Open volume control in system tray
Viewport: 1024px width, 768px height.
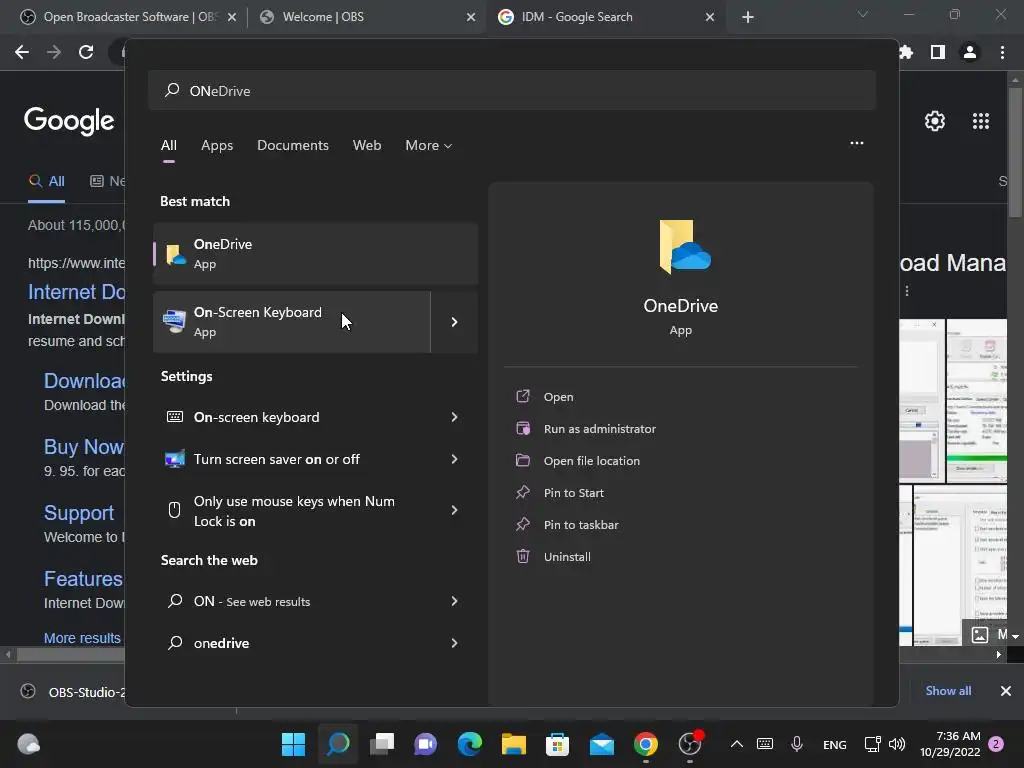pos(897,744)
